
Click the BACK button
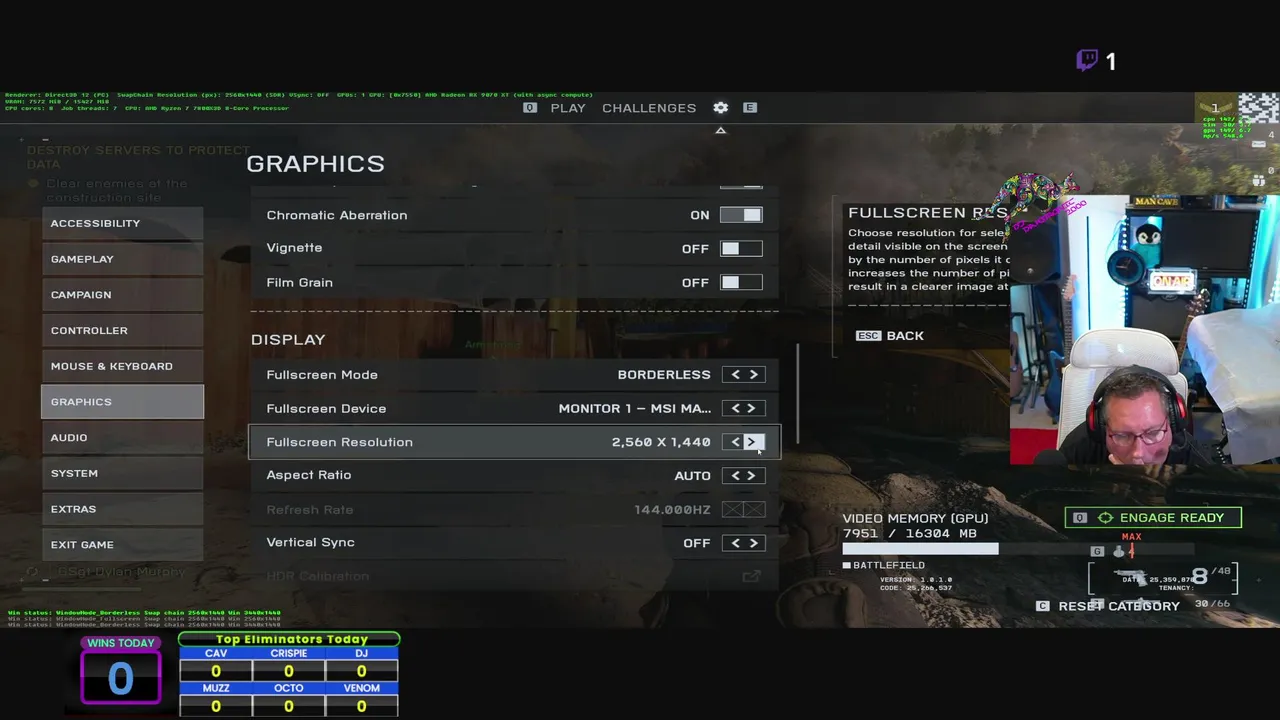pyautogui.click(x=890, y=336)
